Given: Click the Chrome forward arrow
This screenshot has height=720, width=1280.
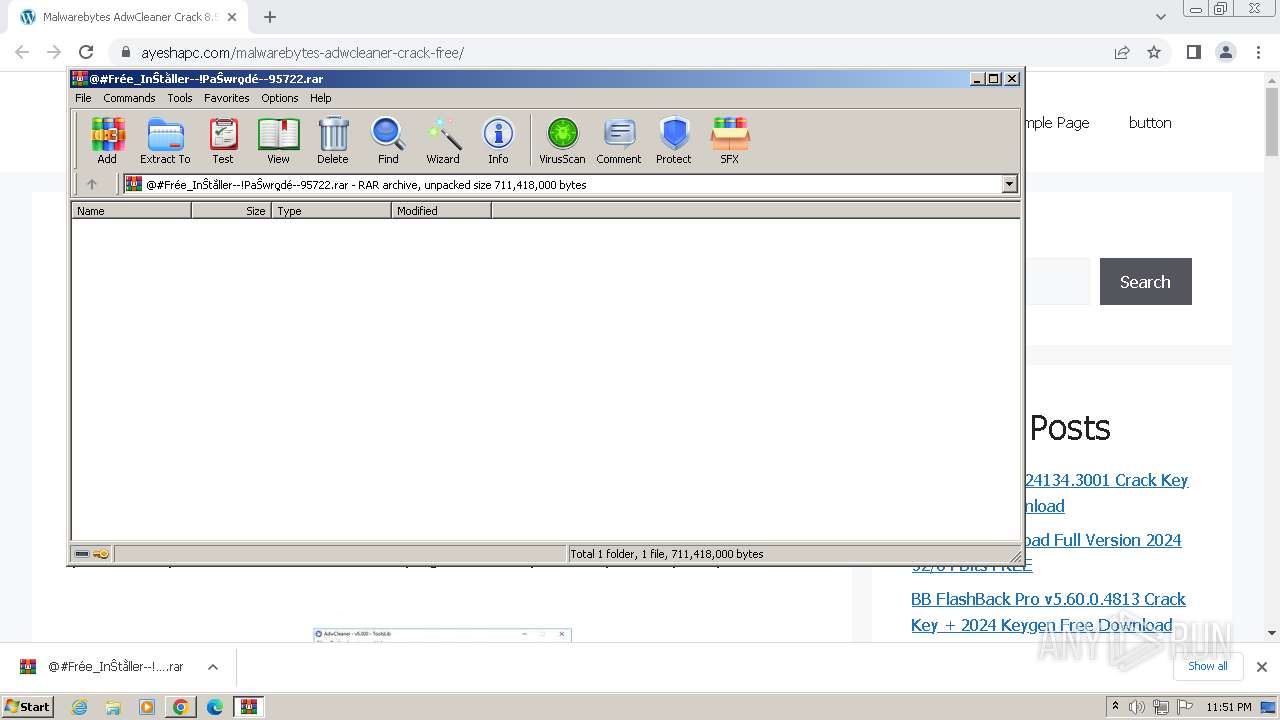Looking at the screenshot, I should click(54, 52).
